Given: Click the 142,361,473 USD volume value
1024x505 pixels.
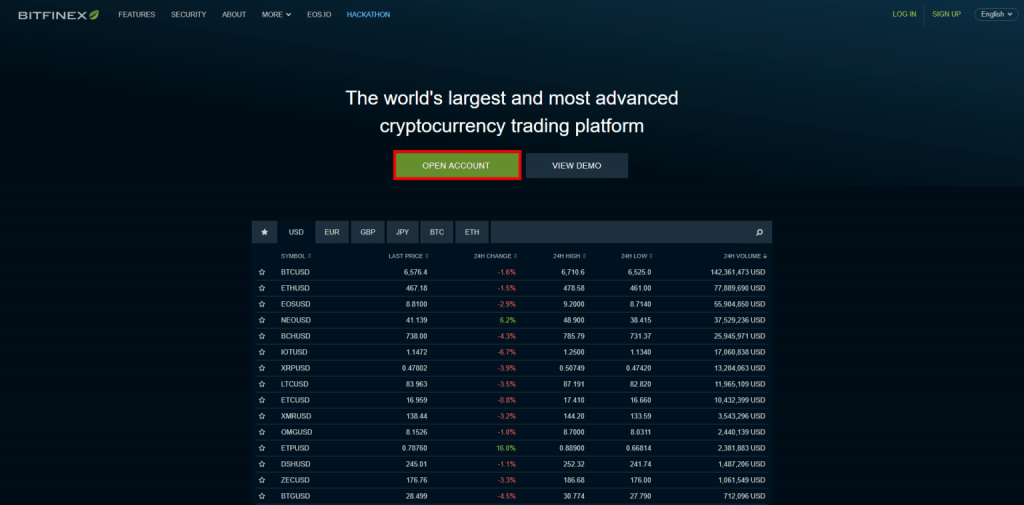Looking at the screenshot, I should click(x=737, y=272).
